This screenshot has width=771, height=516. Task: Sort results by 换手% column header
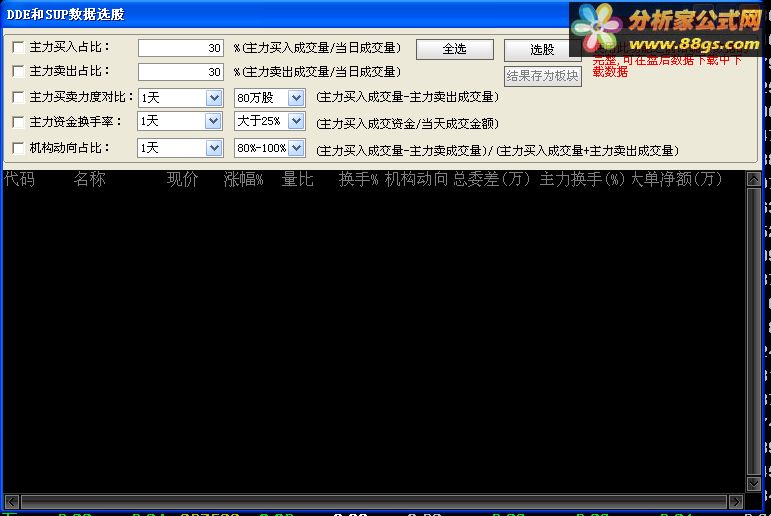[x=358, y=179]
